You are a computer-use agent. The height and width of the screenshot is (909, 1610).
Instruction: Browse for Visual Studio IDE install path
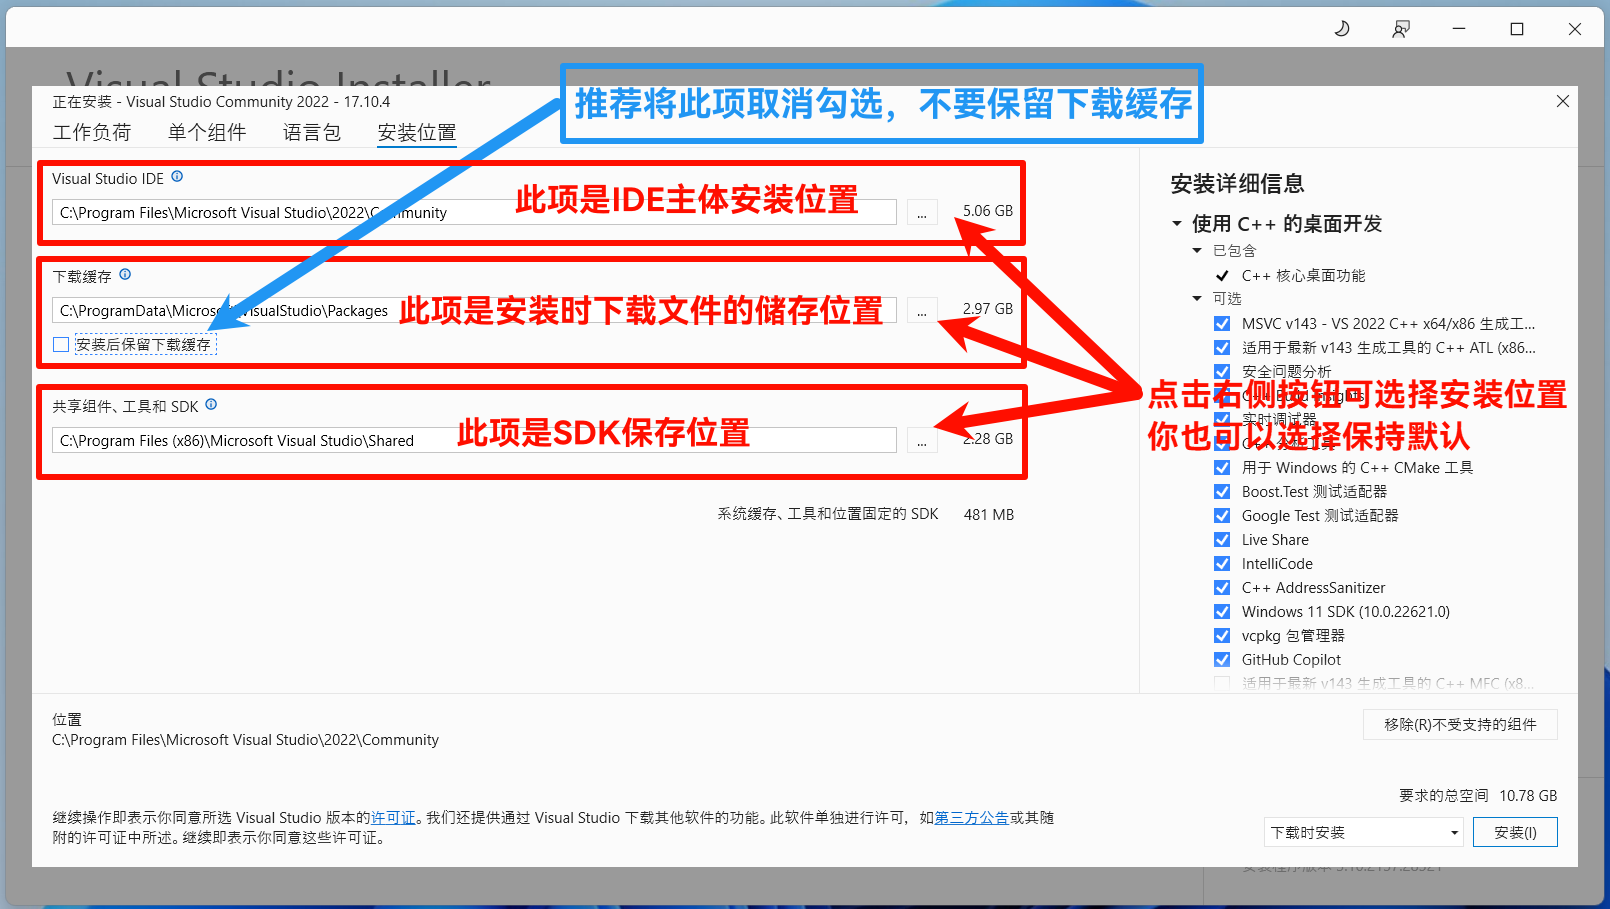922,212
